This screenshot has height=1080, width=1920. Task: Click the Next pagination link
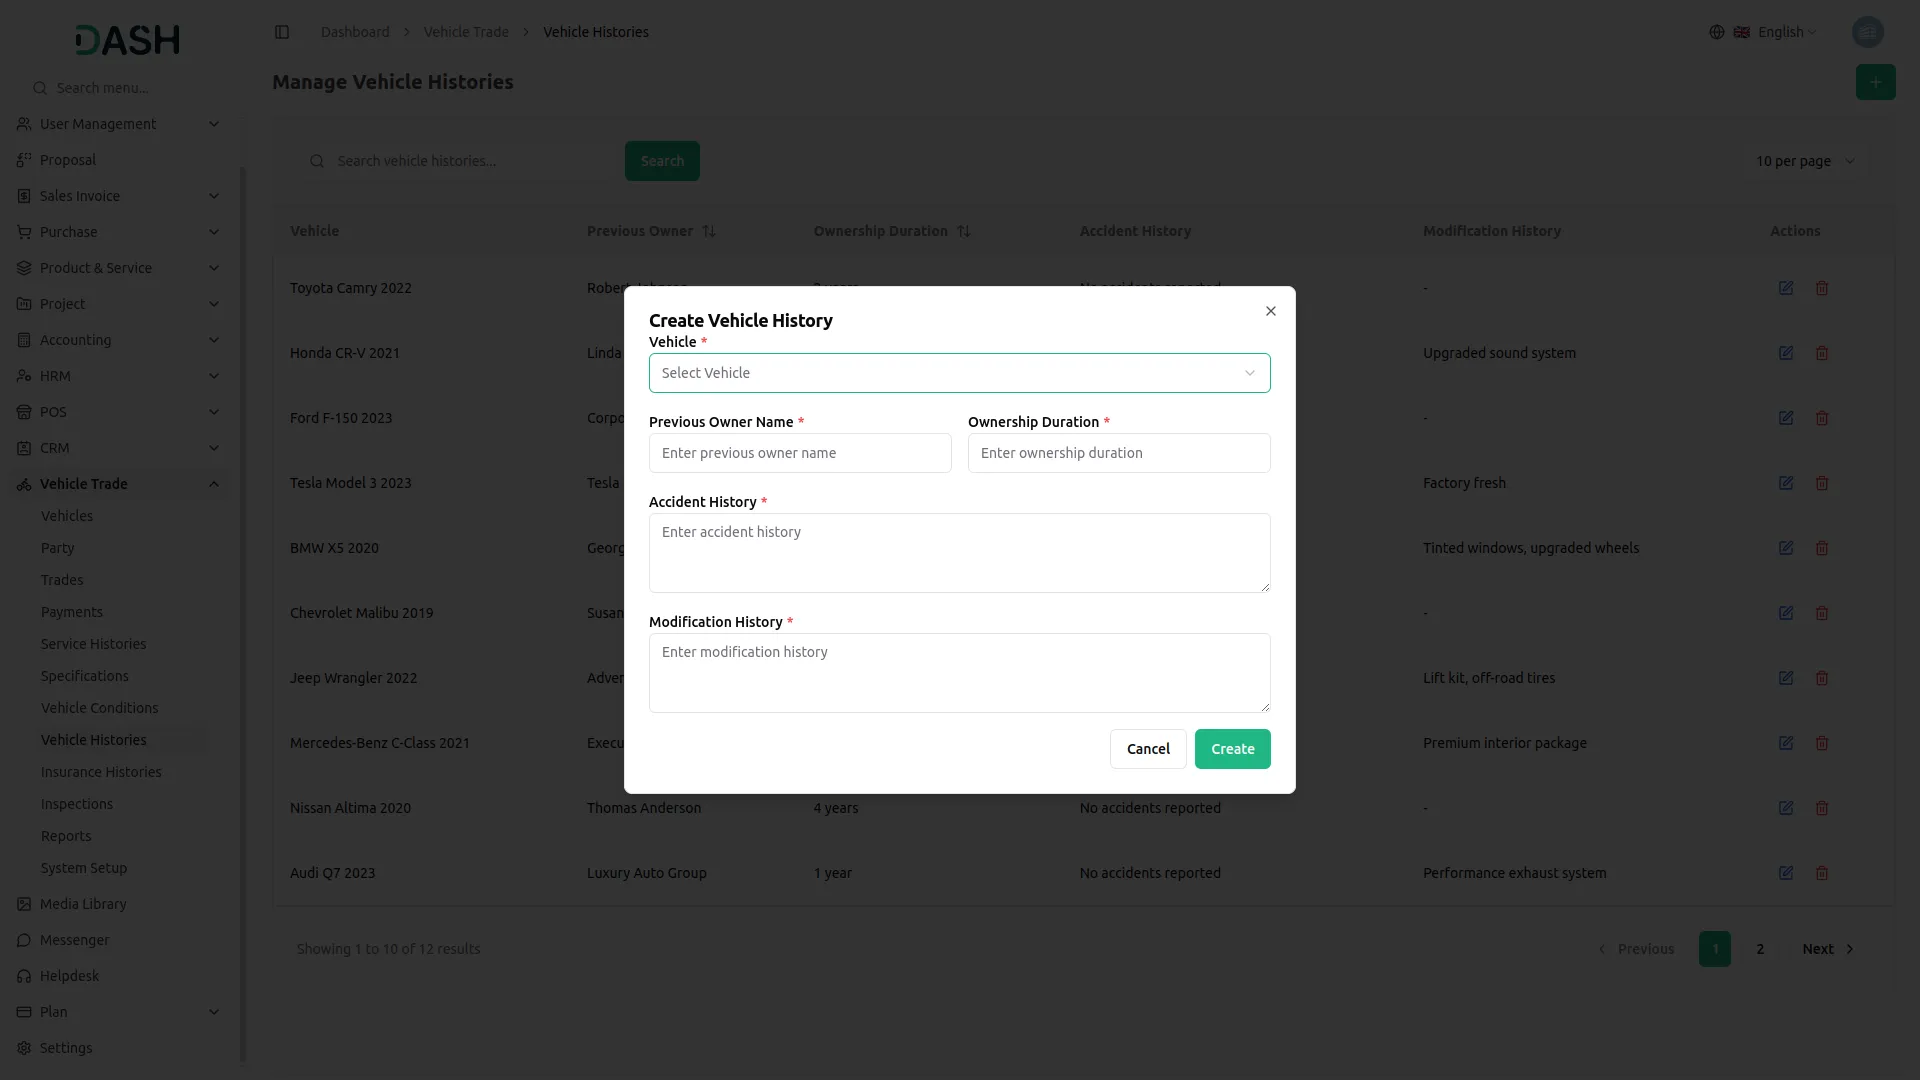click(x=1828, y=949)
